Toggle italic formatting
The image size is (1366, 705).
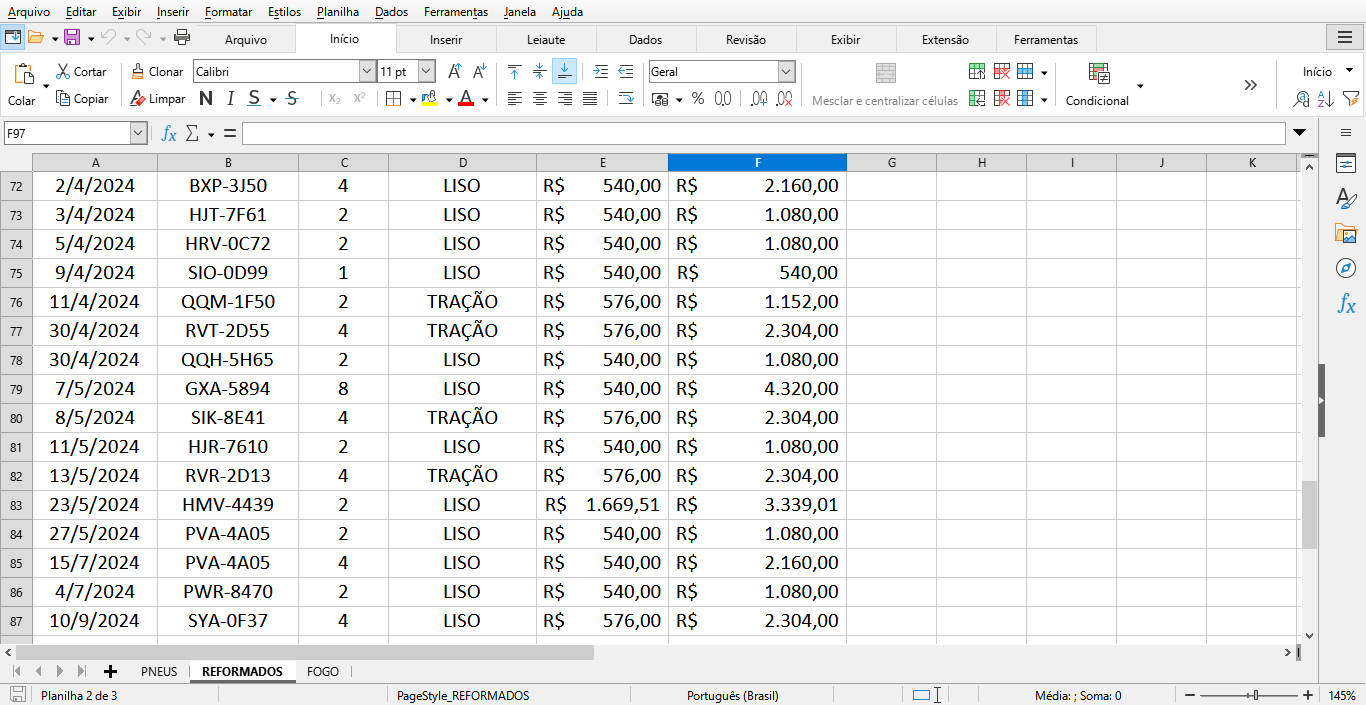coord(230,99)
